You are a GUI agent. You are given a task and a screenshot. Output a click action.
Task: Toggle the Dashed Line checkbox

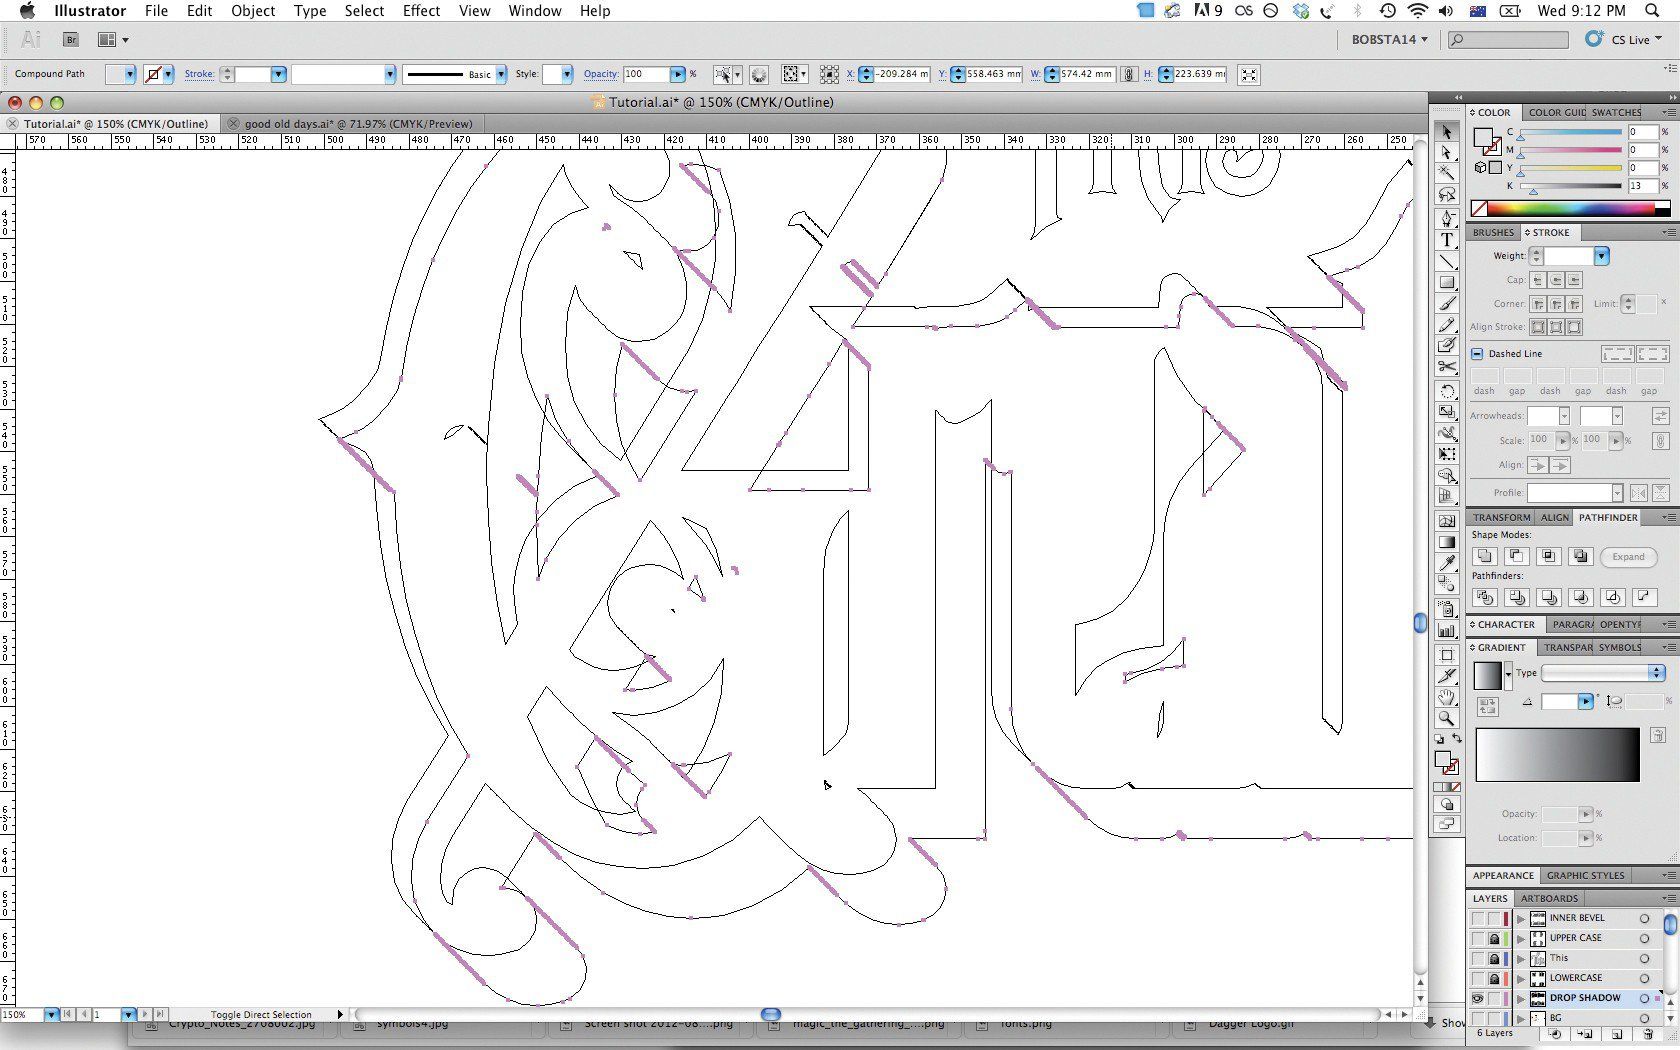pos(1477,353)
